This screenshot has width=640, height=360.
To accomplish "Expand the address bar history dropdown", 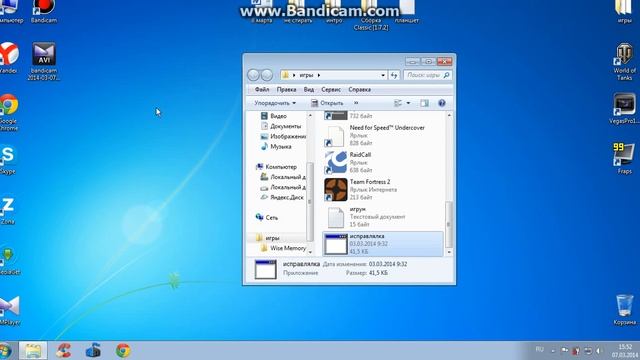I will coord(383,75).
